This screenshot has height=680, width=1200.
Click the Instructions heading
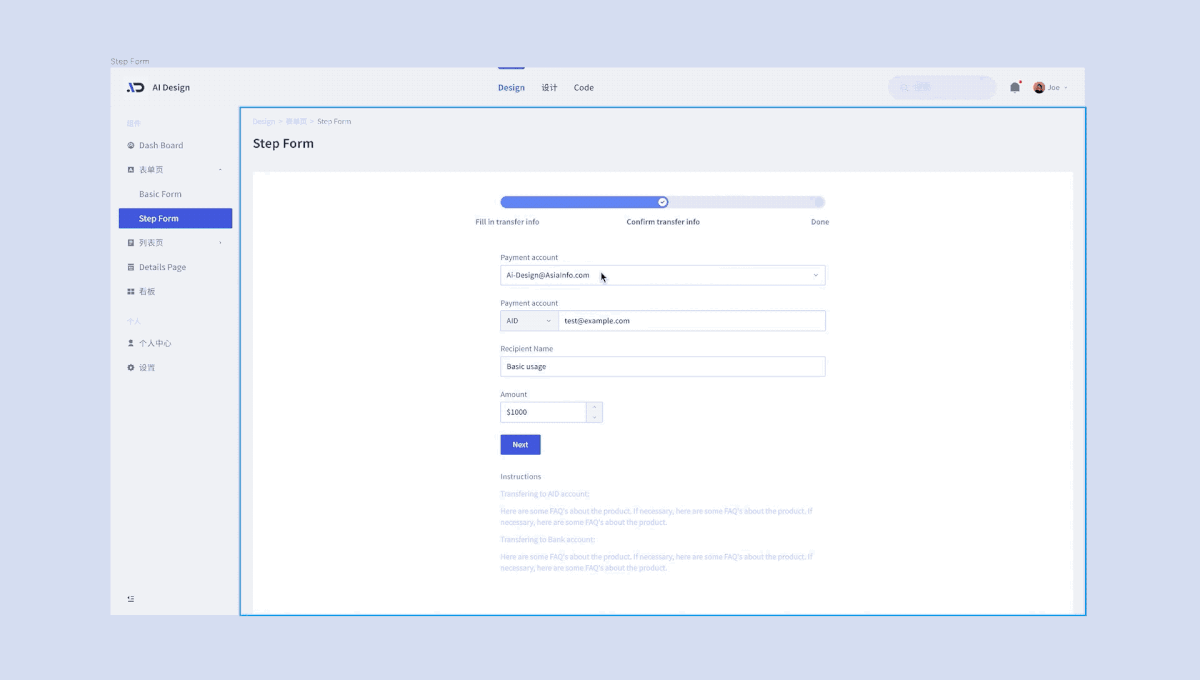pyautogui.click(x=521, y=477)
